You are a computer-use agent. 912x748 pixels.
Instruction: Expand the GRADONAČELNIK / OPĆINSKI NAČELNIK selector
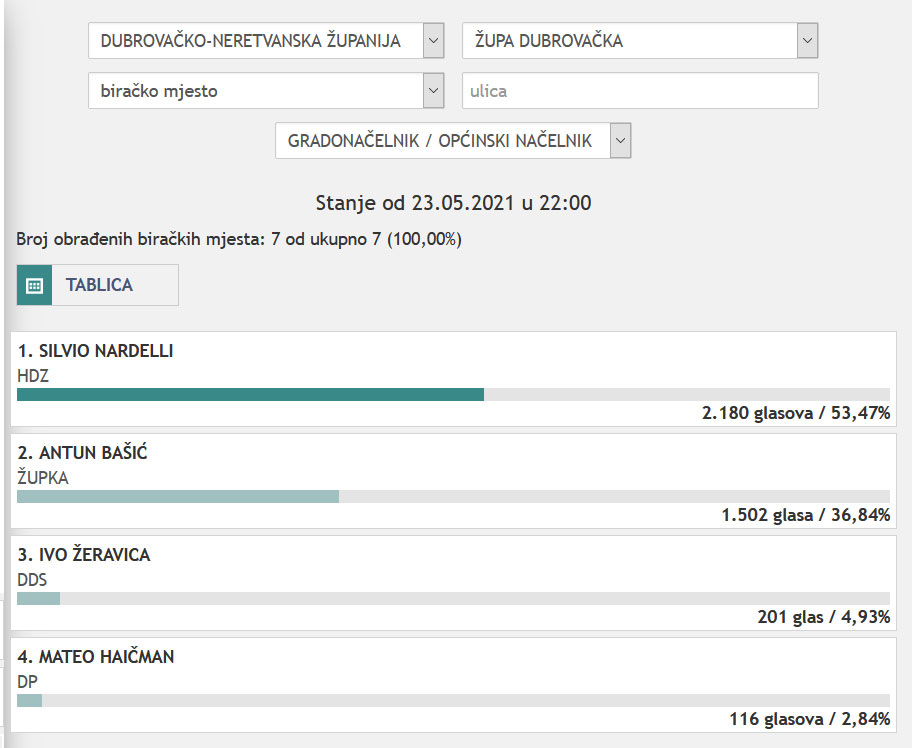tap(441, 141)
